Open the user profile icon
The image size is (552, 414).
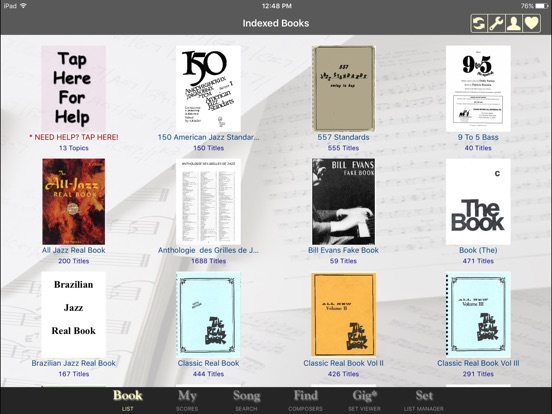click(x=514, y=23)
